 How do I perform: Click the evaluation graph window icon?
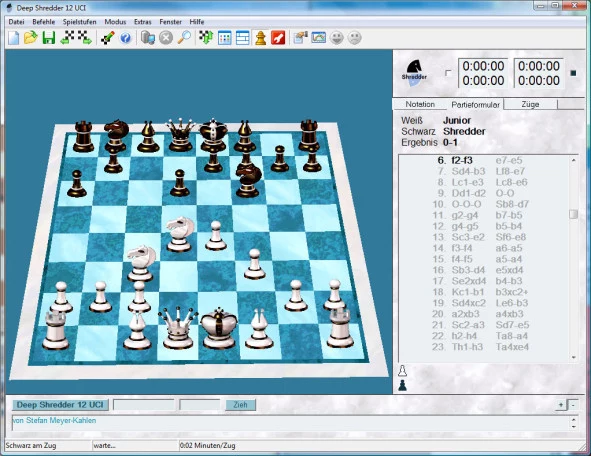click(318, 38)
